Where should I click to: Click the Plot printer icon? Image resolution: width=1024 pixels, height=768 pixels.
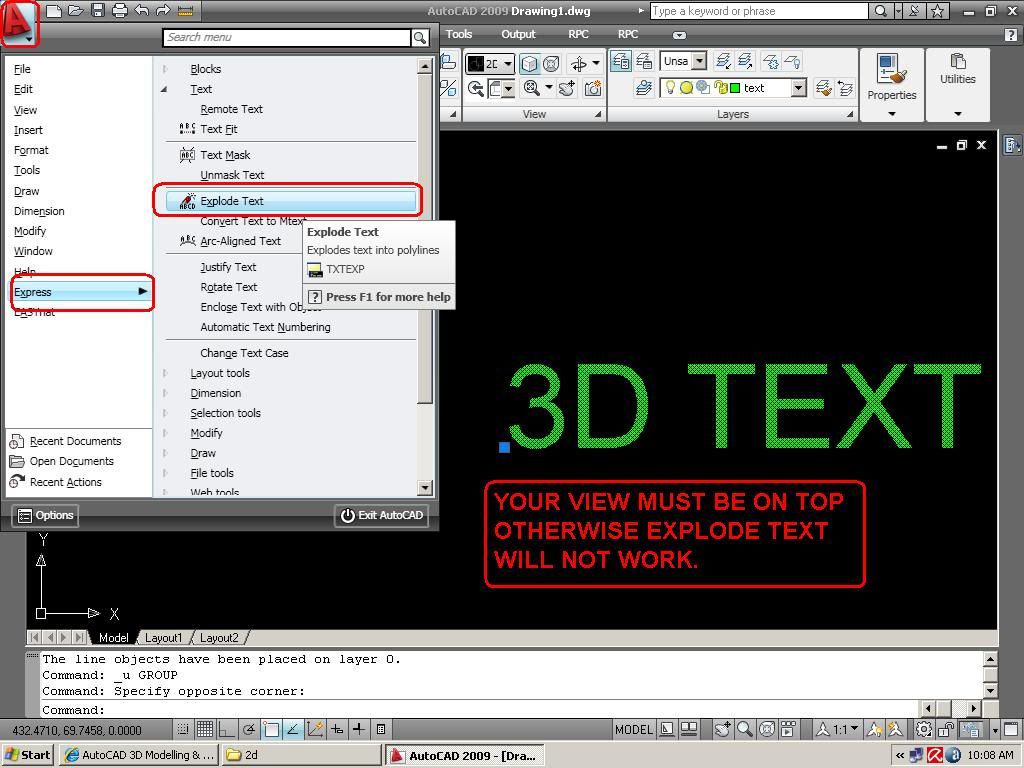120,11
